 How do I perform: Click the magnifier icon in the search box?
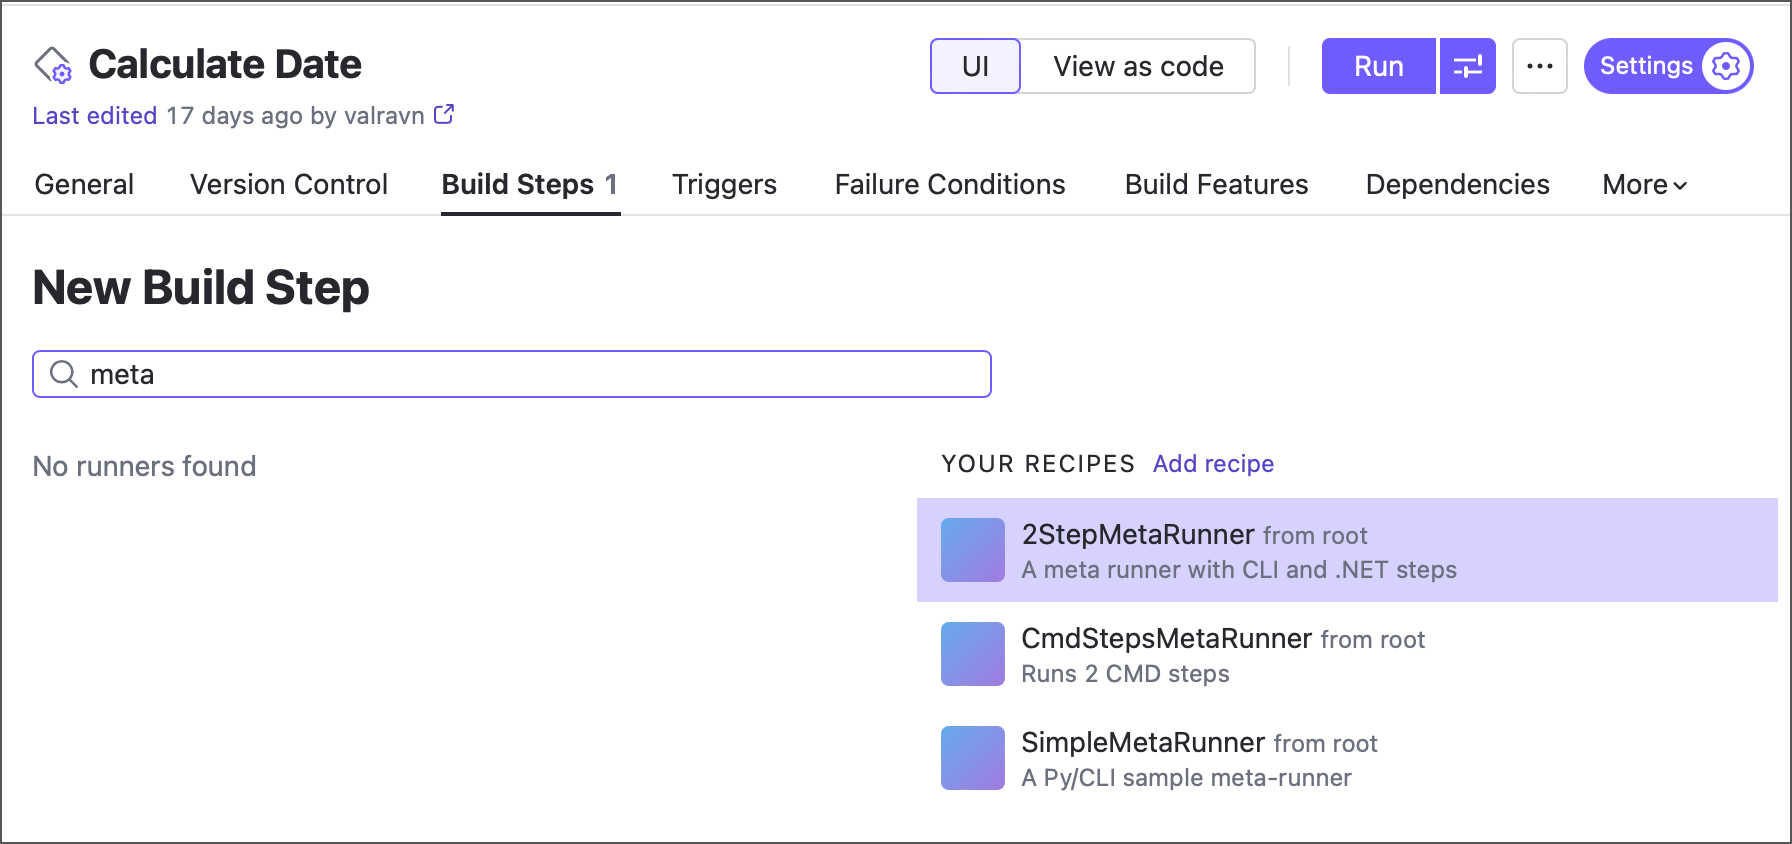click(x=63, y=373)
